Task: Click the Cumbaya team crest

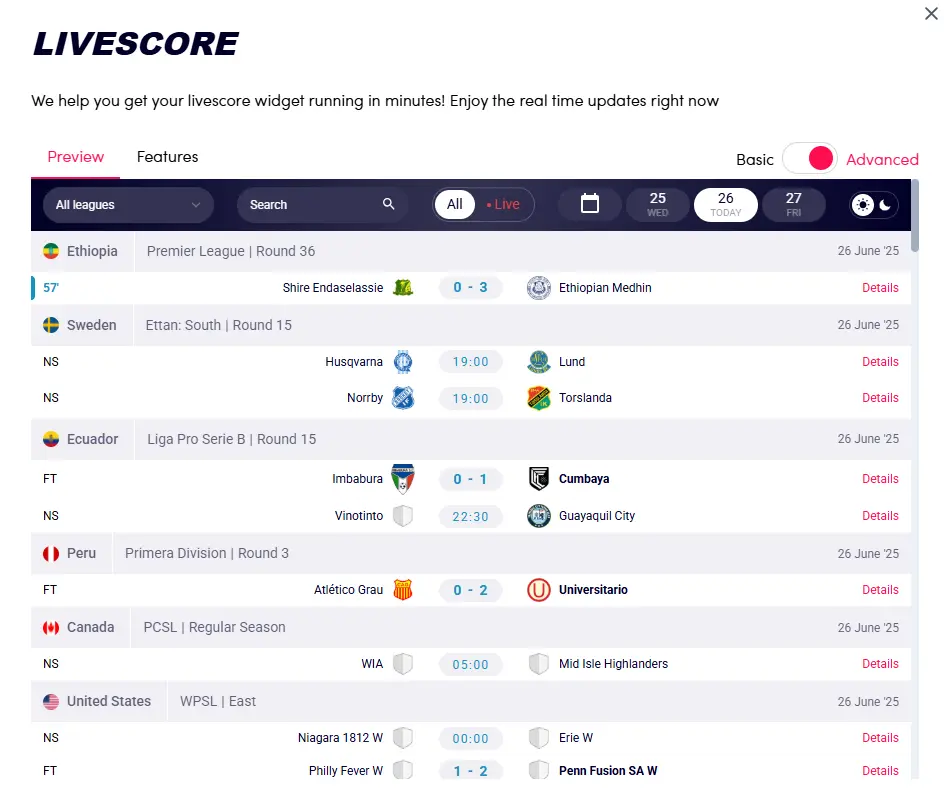Action: 539,479
